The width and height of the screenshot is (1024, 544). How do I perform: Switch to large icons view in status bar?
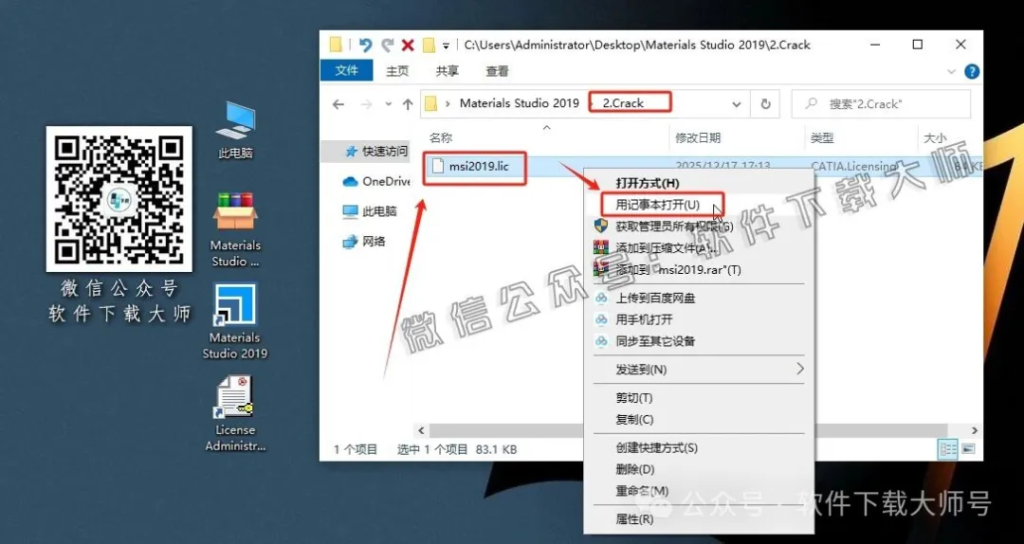pyautogui.click(x=968, y=449)
